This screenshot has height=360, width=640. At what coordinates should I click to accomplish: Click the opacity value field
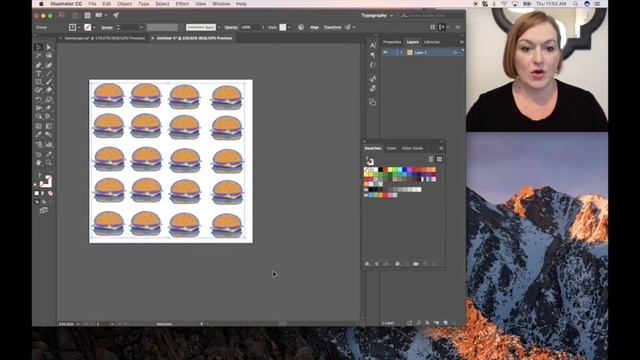(x=249, y=27)
